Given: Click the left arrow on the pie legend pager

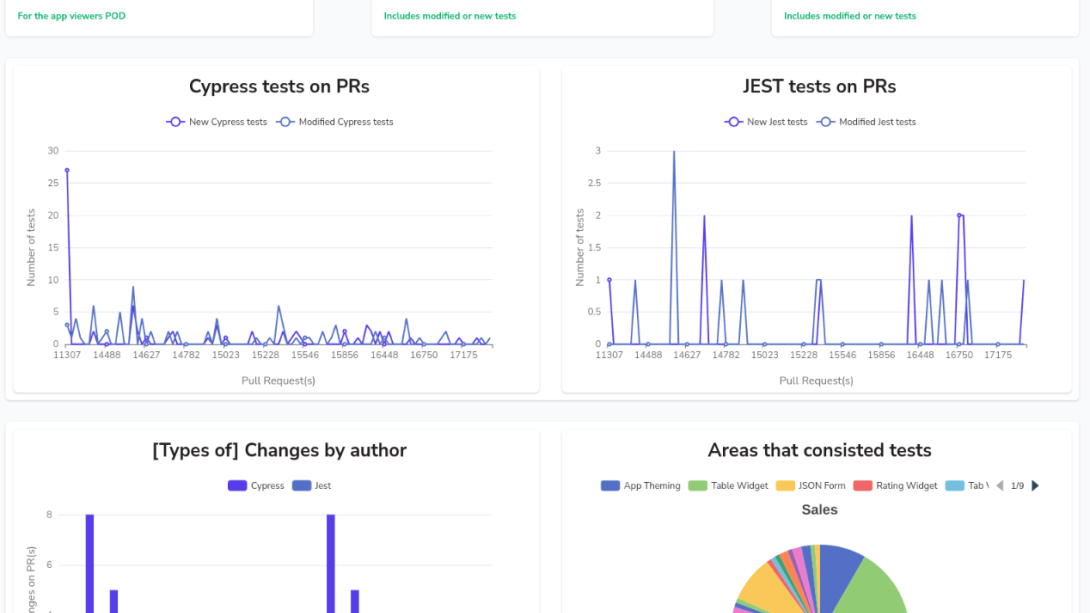Looking at the screenshot, I should [x=1001, y=485].
